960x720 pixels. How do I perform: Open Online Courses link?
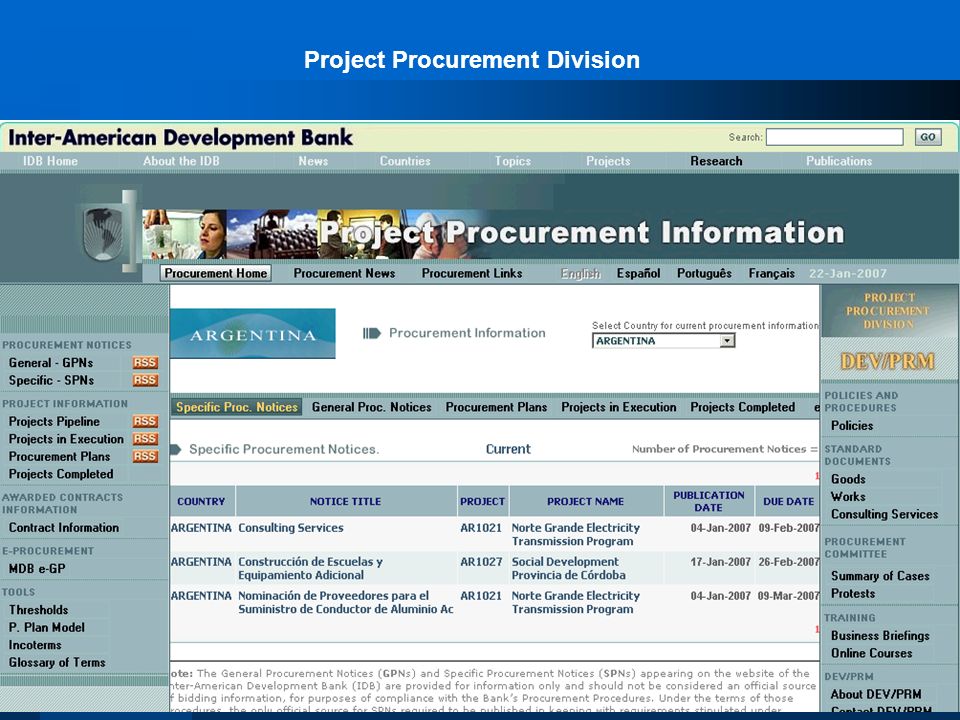pos(871,653)
